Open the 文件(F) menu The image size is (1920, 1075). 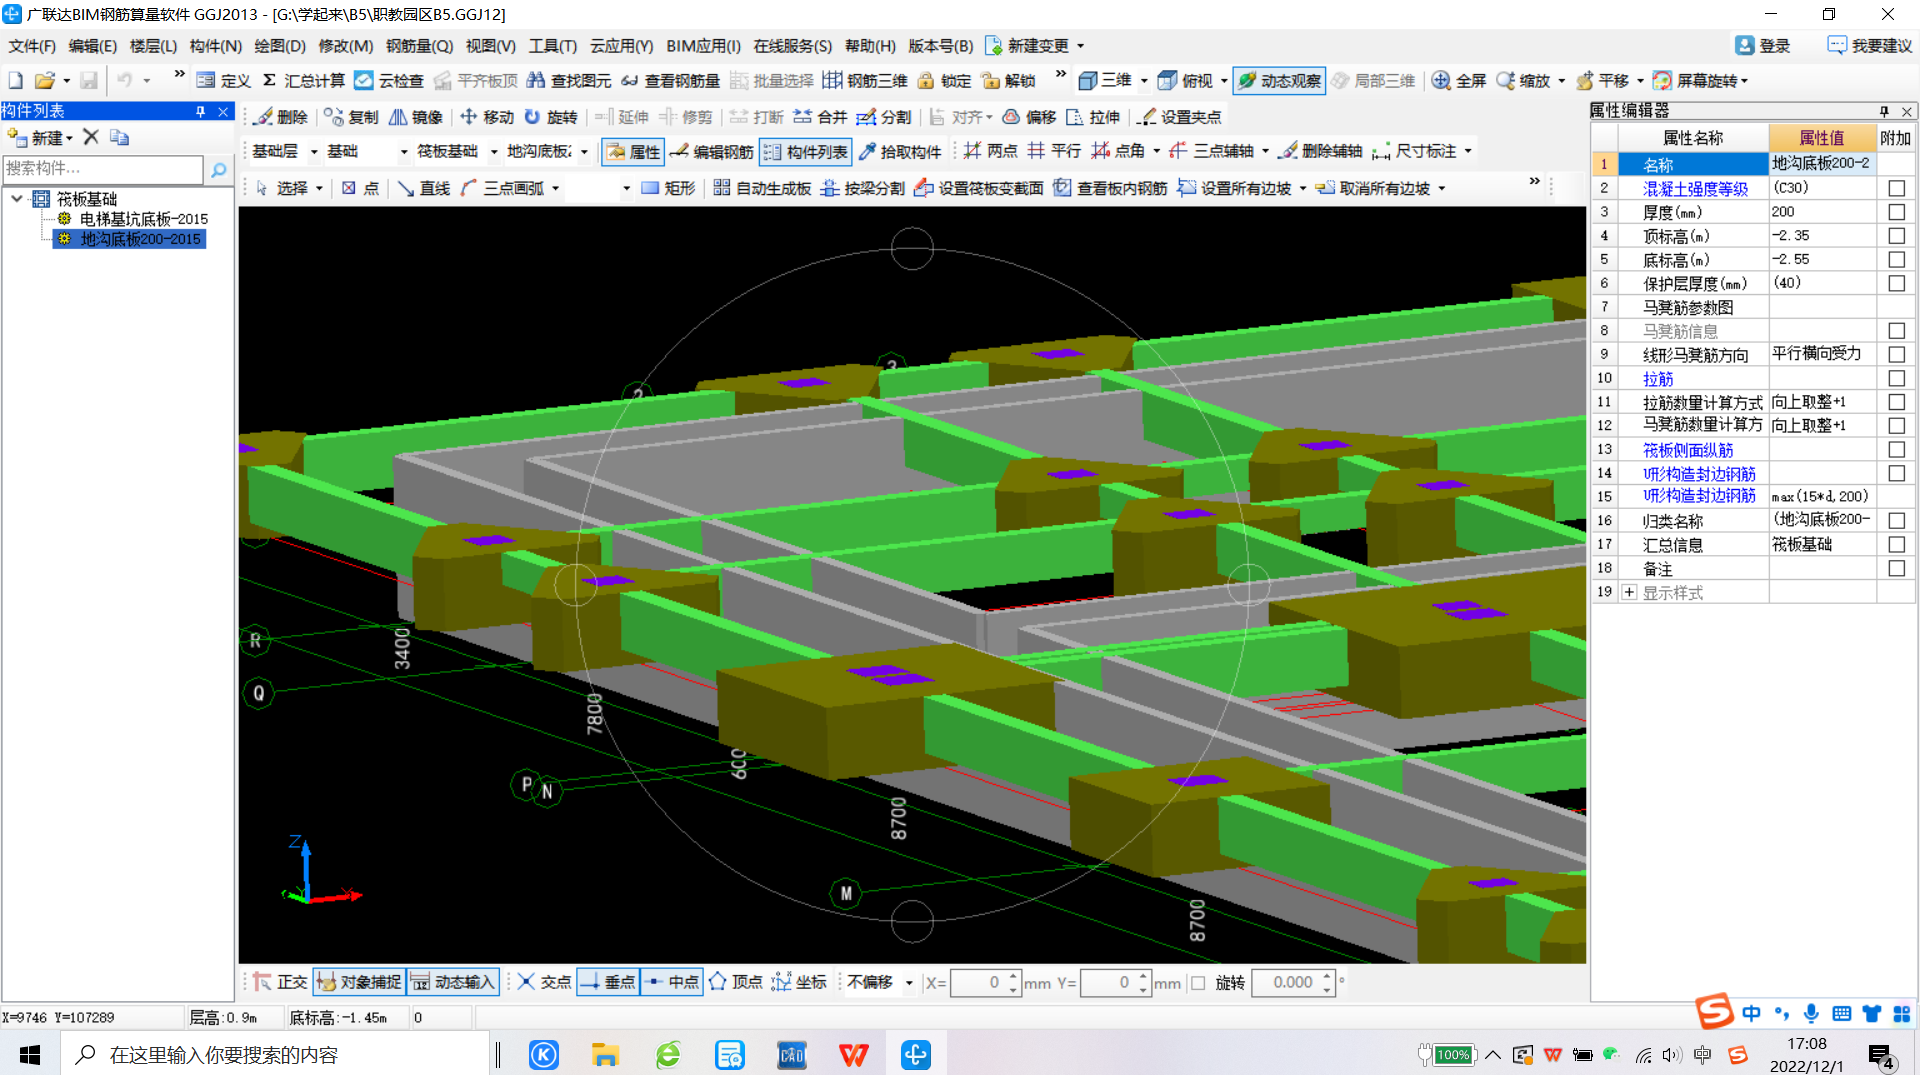tap(32, 46)
